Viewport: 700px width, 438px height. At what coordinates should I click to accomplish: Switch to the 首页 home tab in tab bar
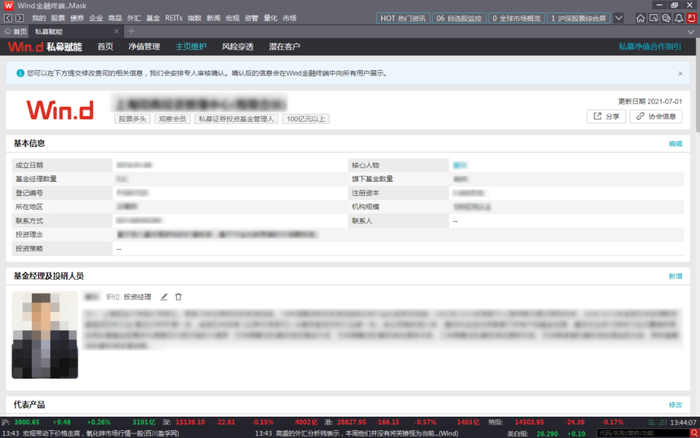click(16, 31)
